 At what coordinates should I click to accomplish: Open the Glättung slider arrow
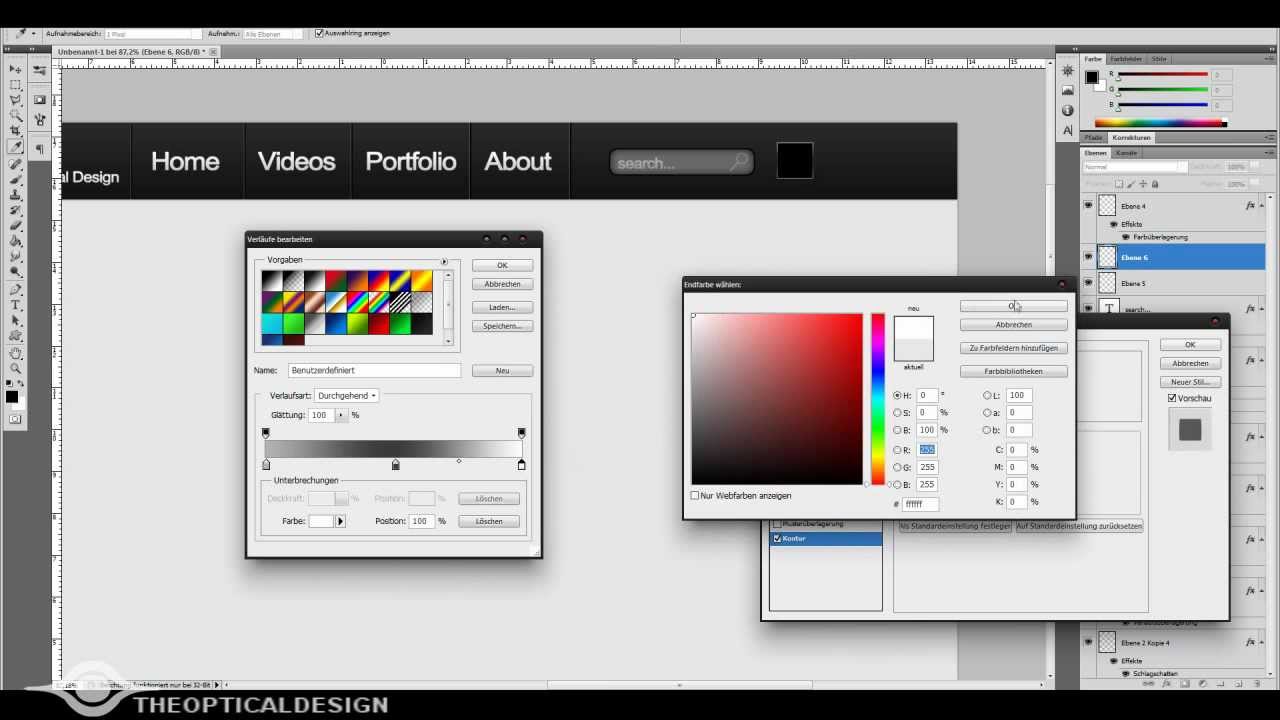(x=340, y=415)
